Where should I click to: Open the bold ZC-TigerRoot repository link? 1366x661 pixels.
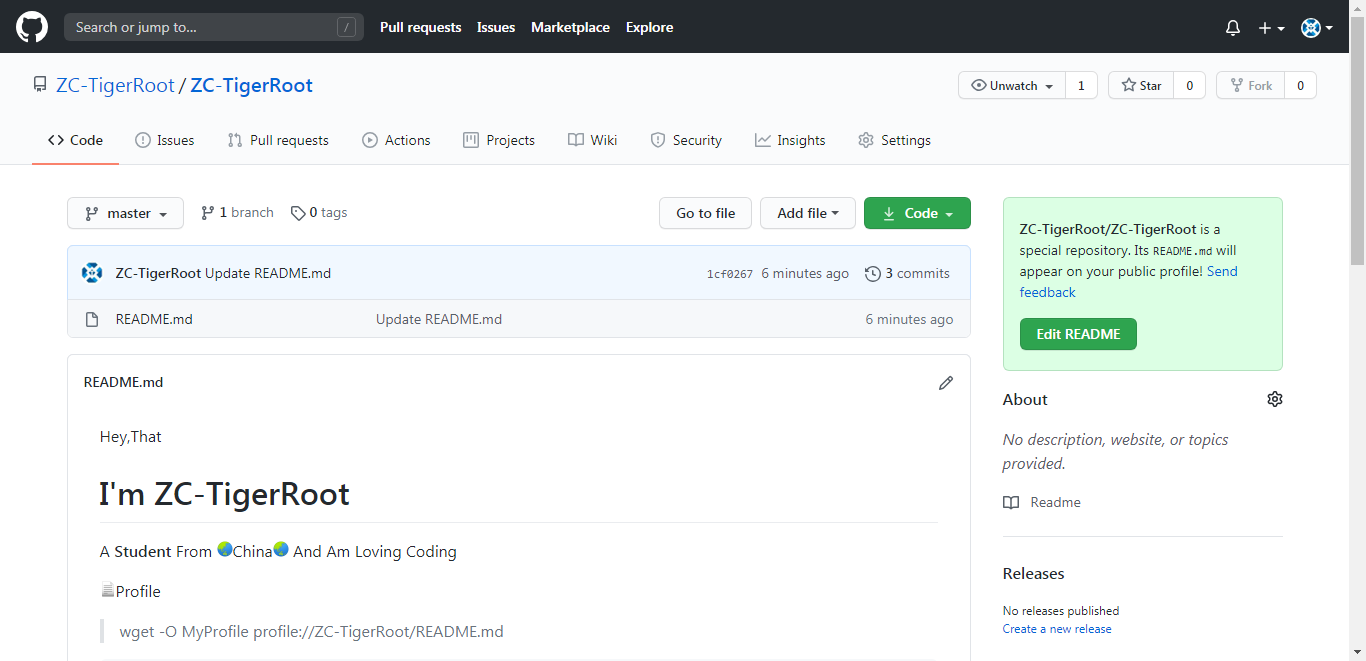(251, 85)
